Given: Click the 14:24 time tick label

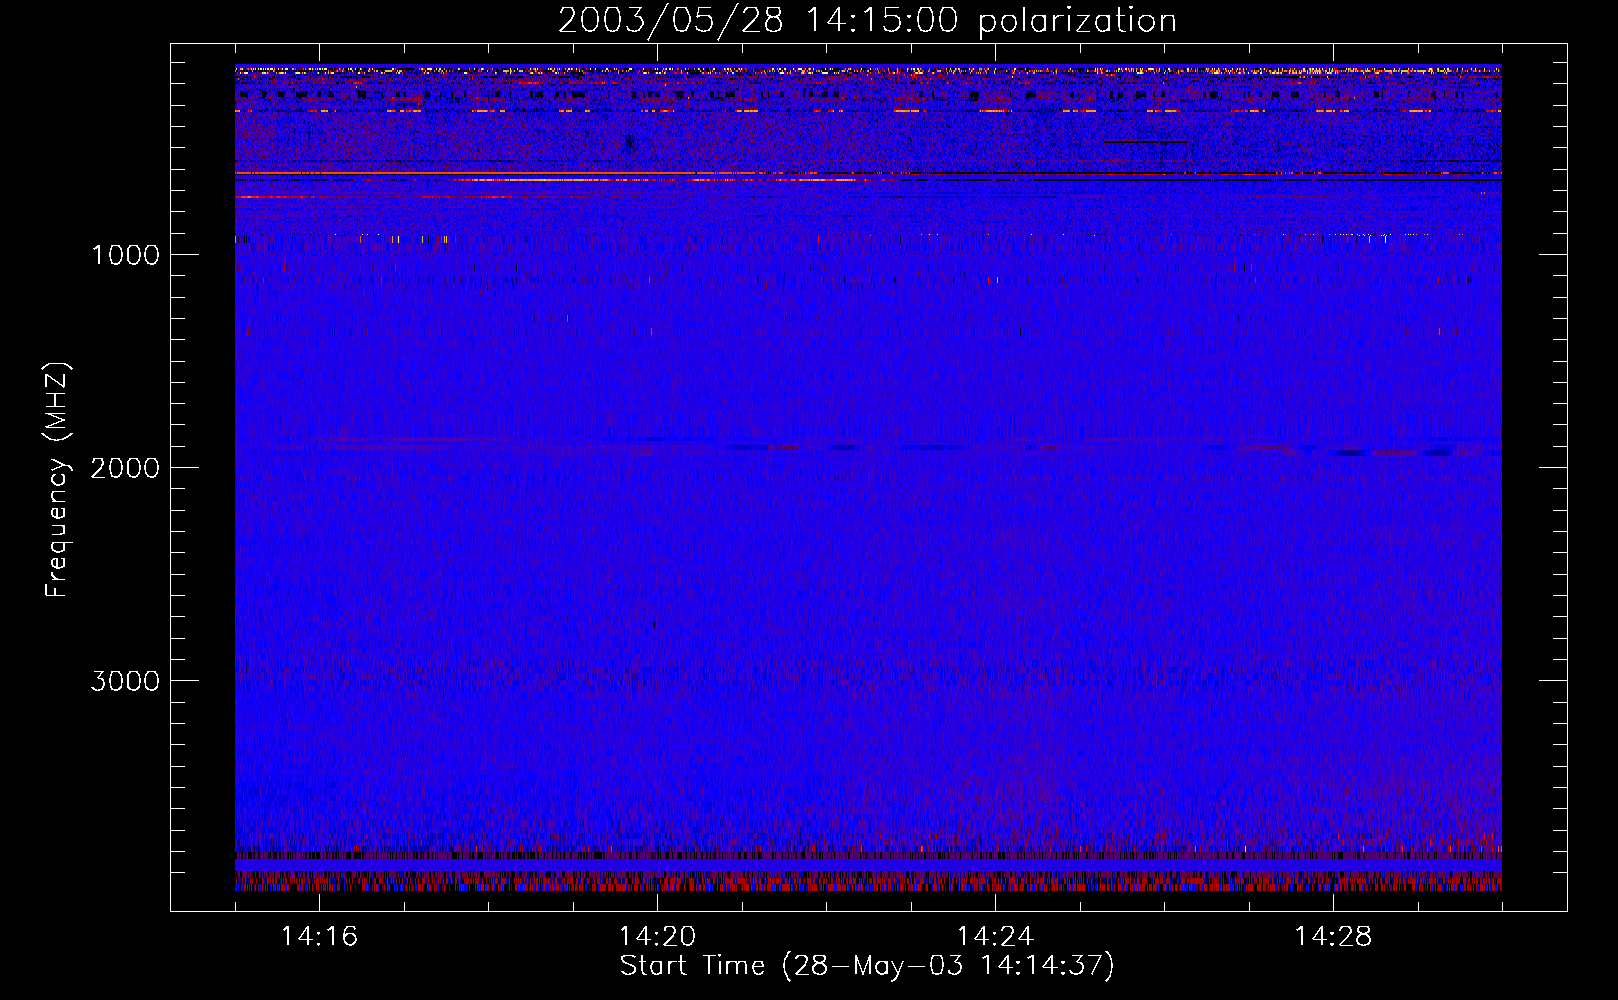Looking at the screenshot, I should [995, 937].
